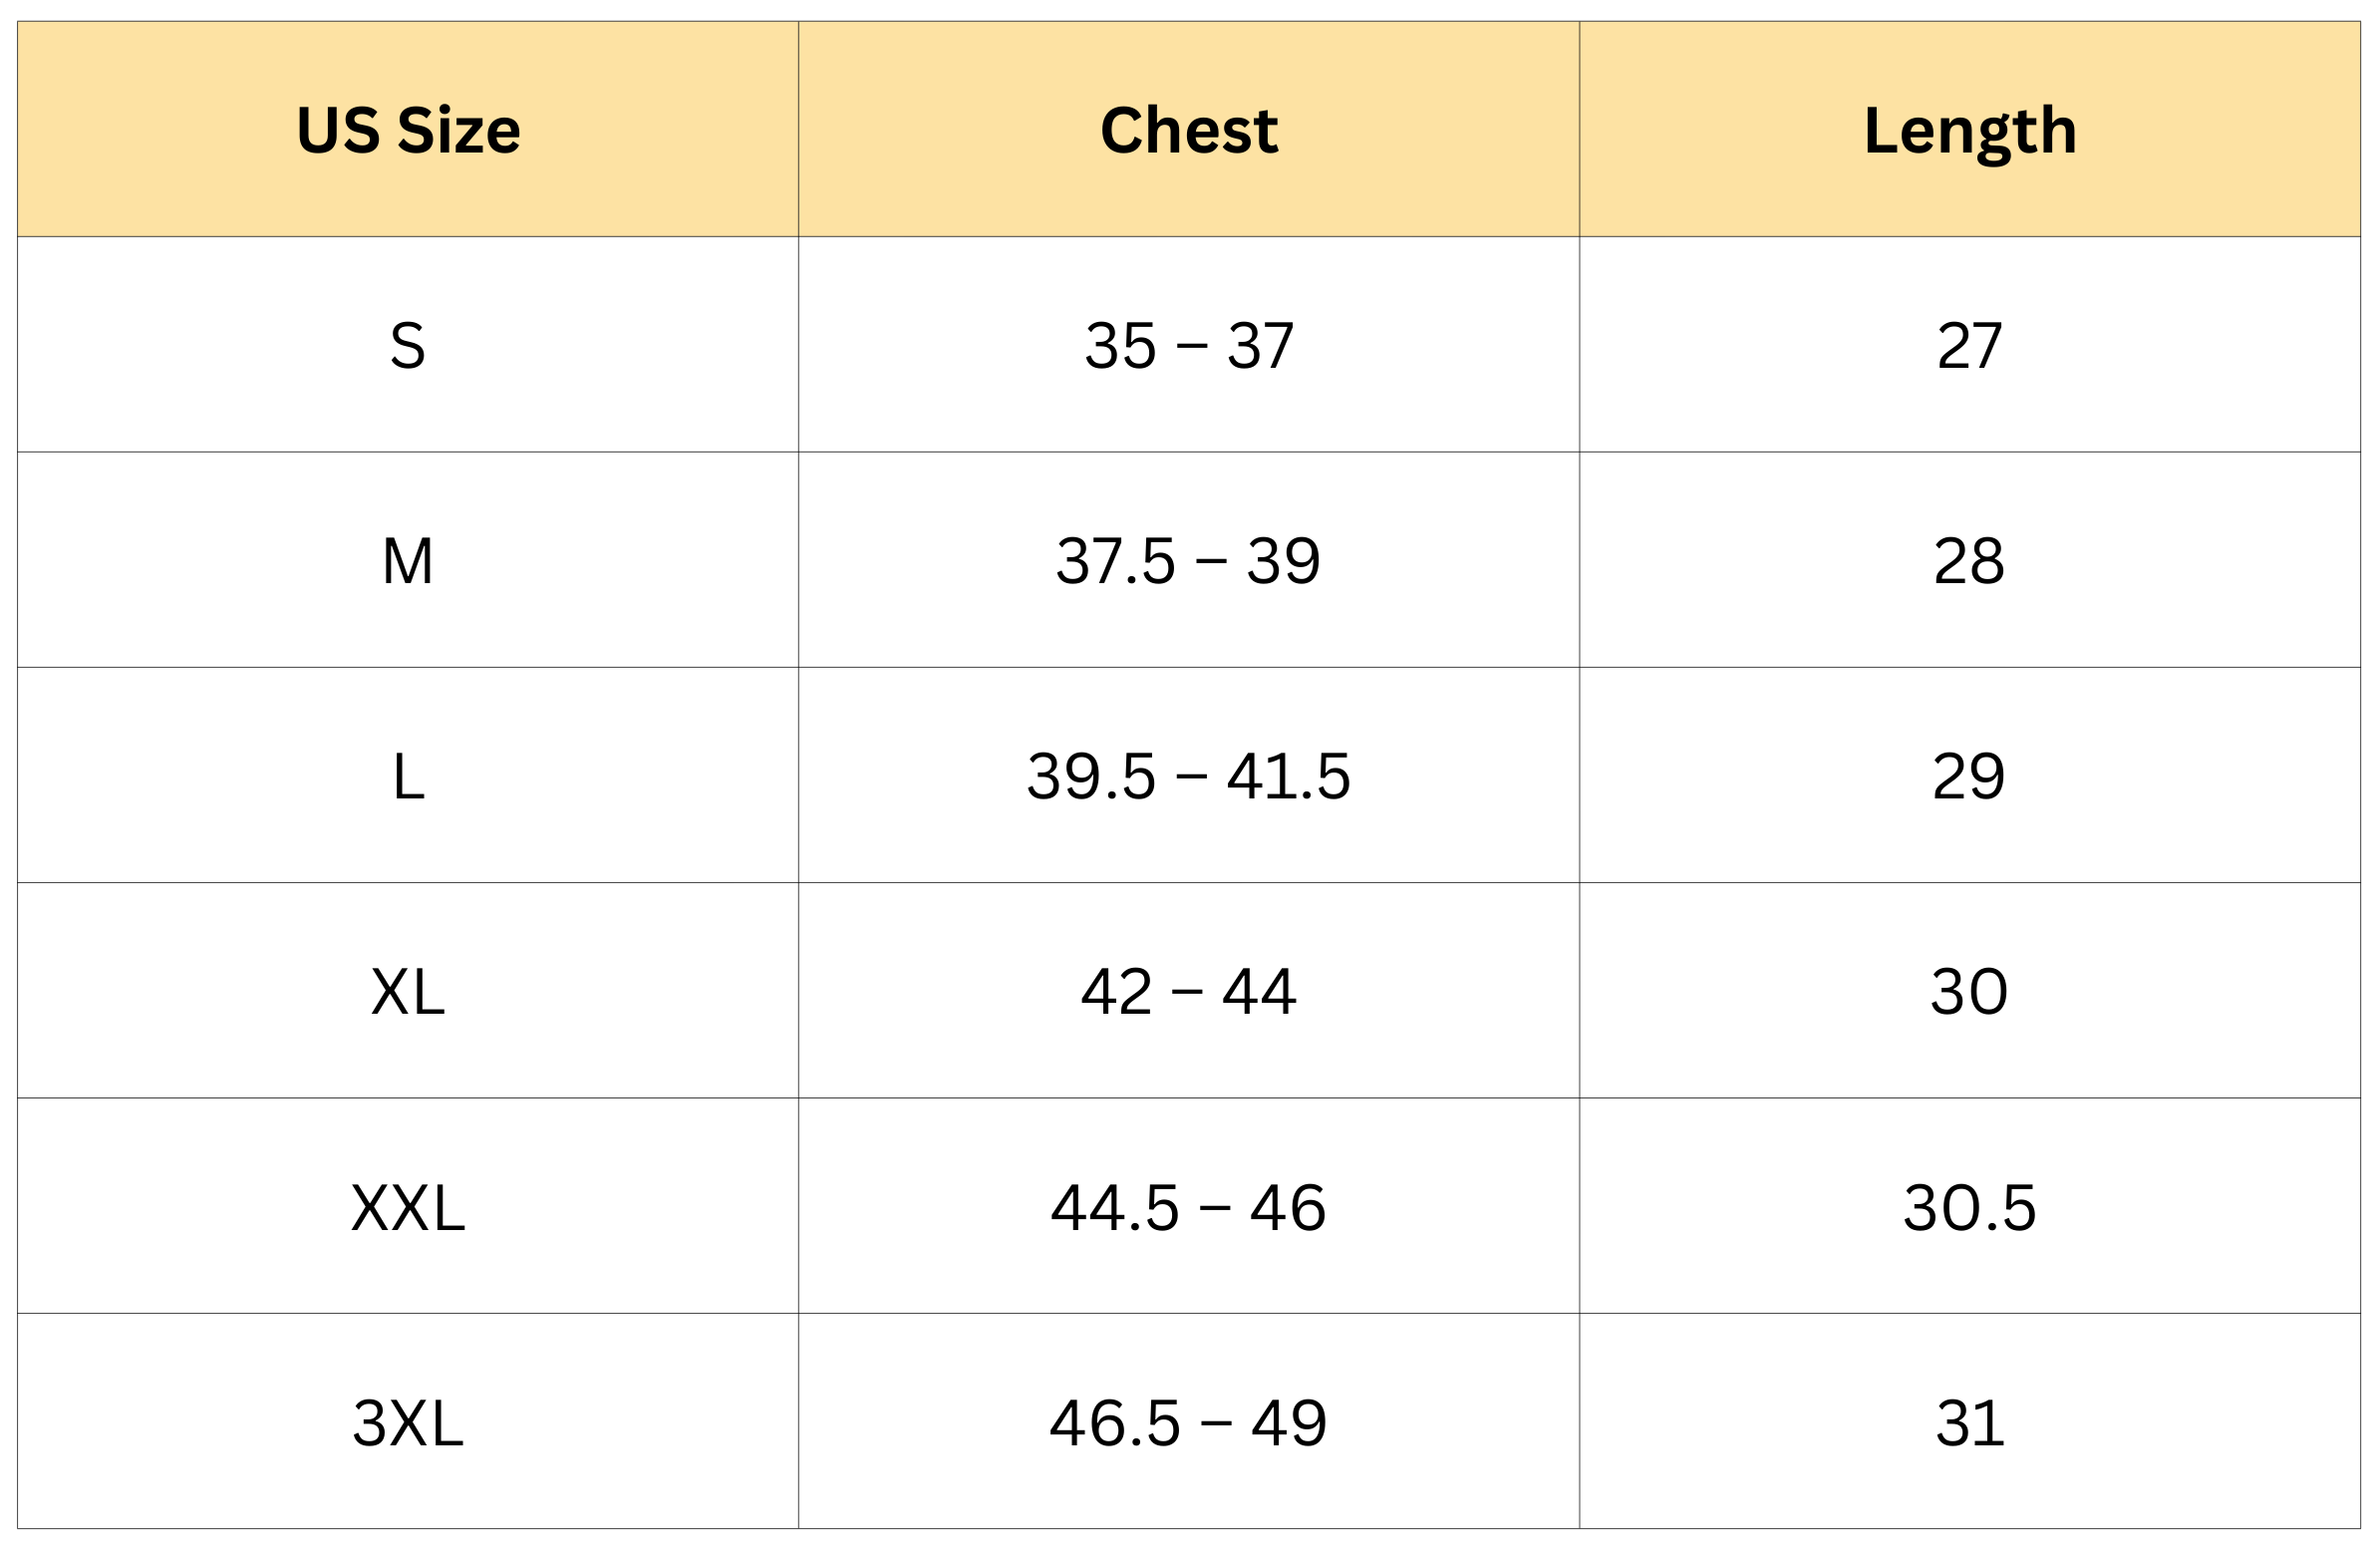This screenshot has width=2380, height=1555.
Task: Click the chest value 35 – 37
Action: pyautogui.click(x=1188, y=346)
